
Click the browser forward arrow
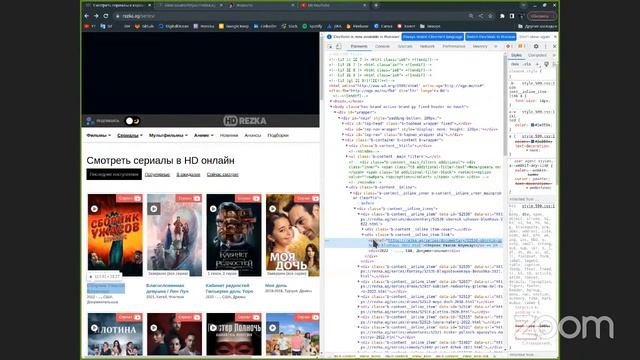pyautogui.click(x=96, y=16)
